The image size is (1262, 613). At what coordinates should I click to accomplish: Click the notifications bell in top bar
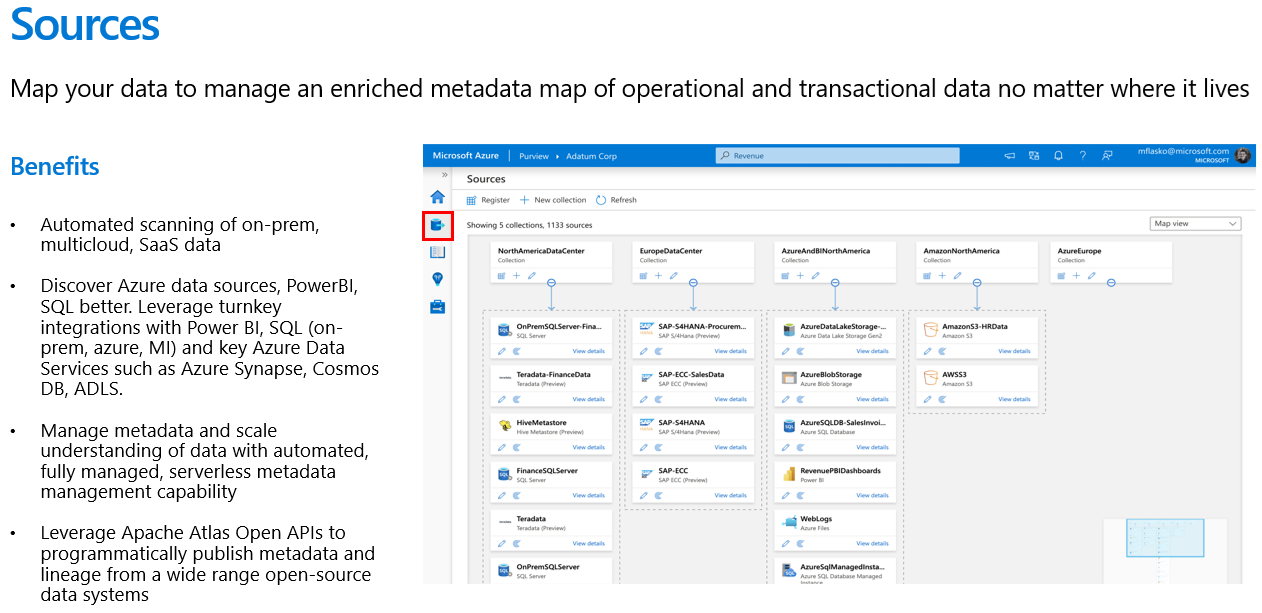click(1058, 156)
